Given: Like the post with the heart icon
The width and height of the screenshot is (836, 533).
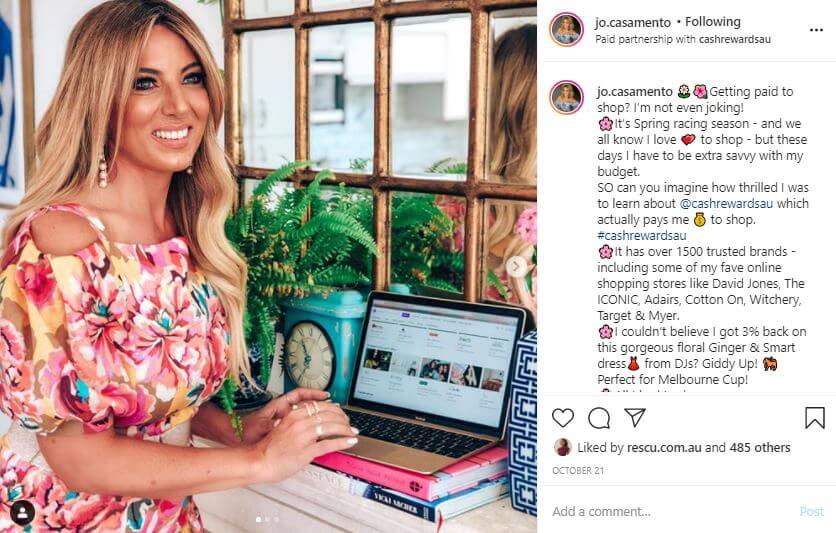Looking at the screenshot, I should pyautogui.click(x=562, y=418).
